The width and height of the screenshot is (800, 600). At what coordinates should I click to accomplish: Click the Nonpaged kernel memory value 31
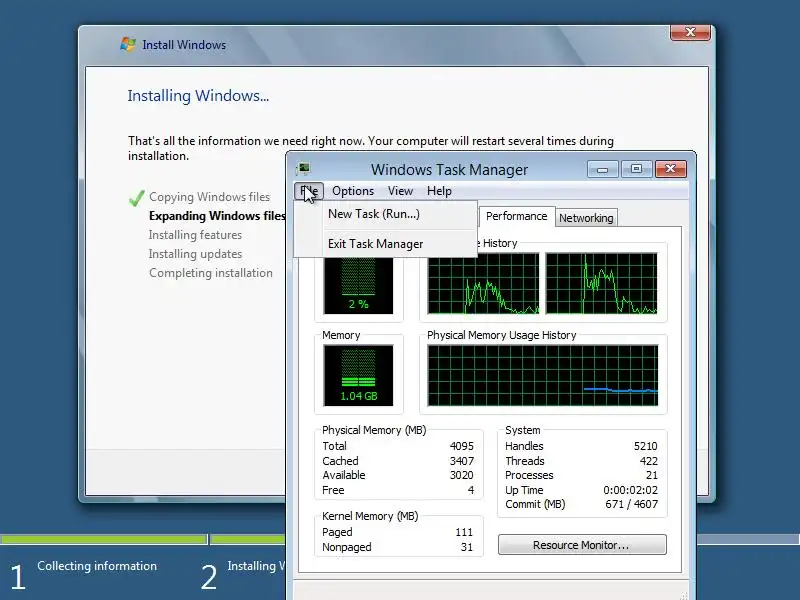[x=466, y=547]
